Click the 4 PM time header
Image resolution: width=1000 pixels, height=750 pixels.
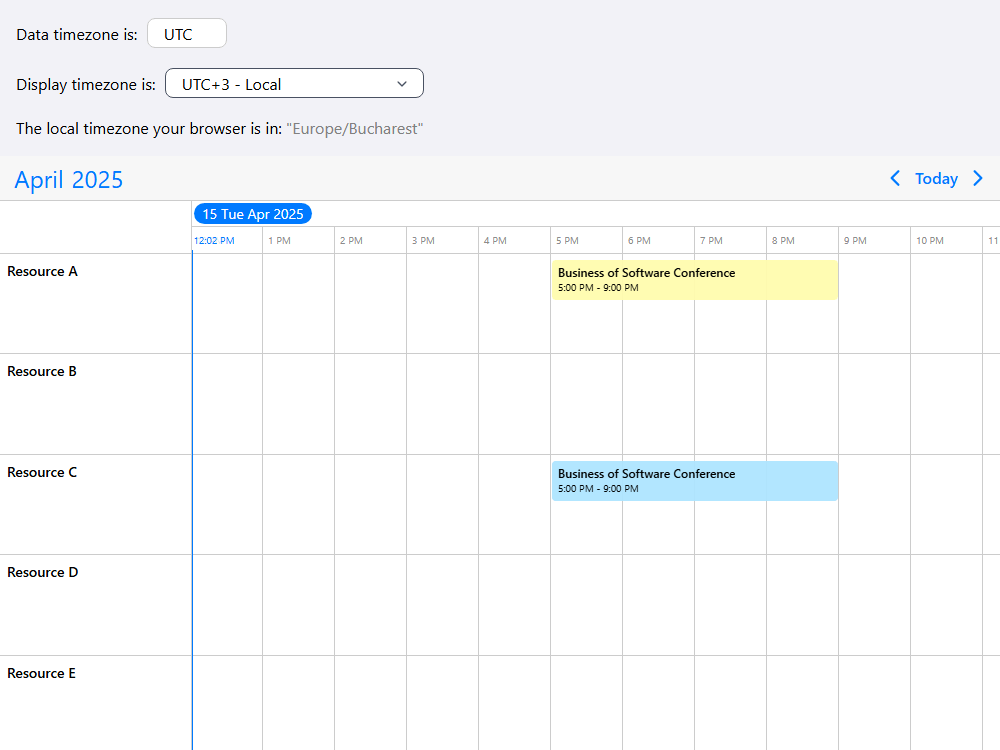[x=496, y=241]
